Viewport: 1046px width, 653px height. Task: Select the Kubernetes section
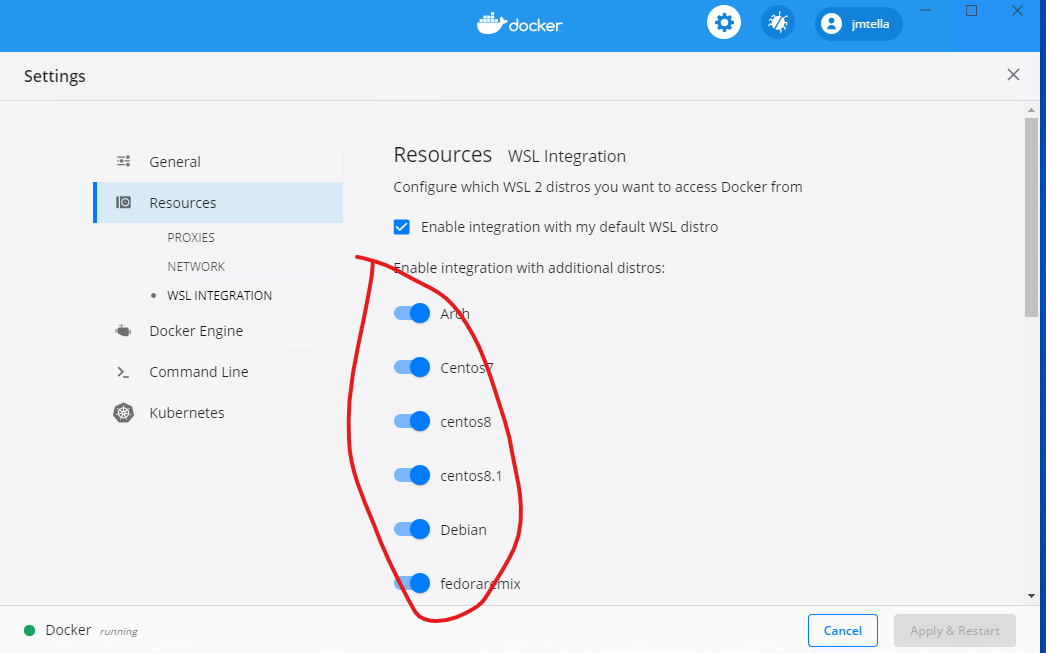click(187, 413)
